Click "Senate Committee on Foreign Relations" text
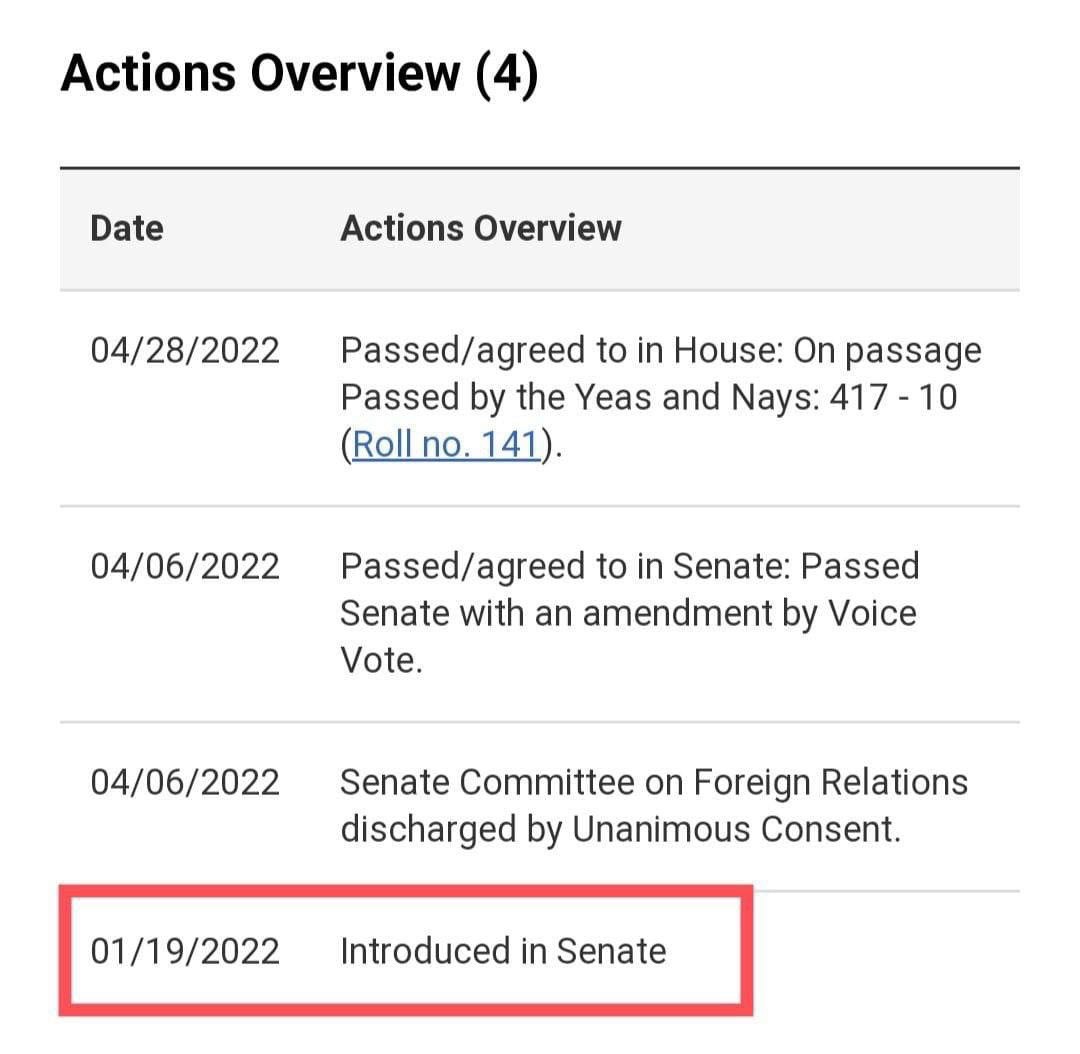 (x=654, y=782)
